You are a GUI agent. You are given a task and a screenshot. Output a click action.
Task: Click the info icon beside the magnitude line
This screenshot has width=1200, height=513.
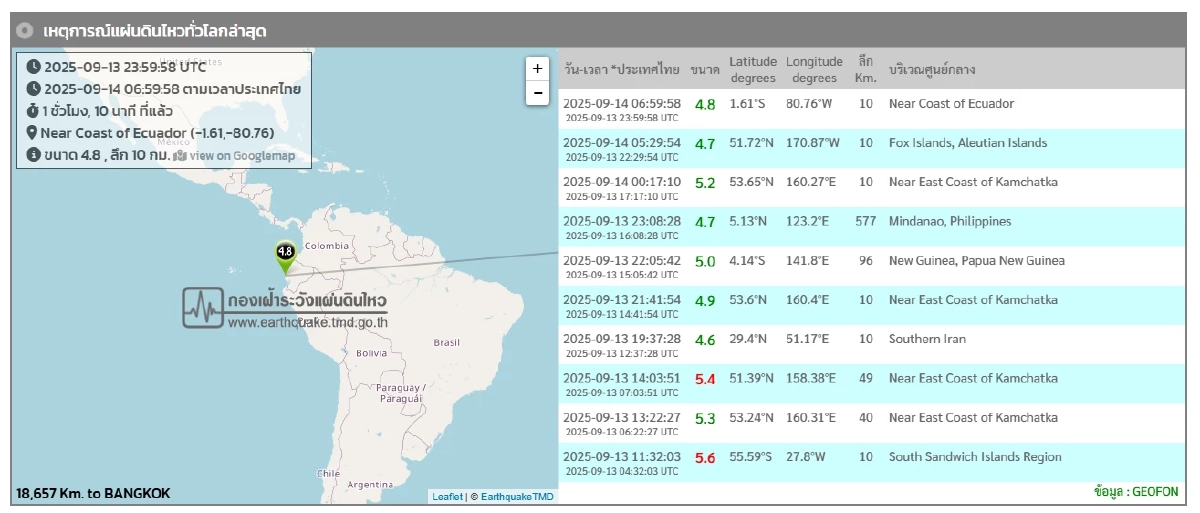[33, 155]
